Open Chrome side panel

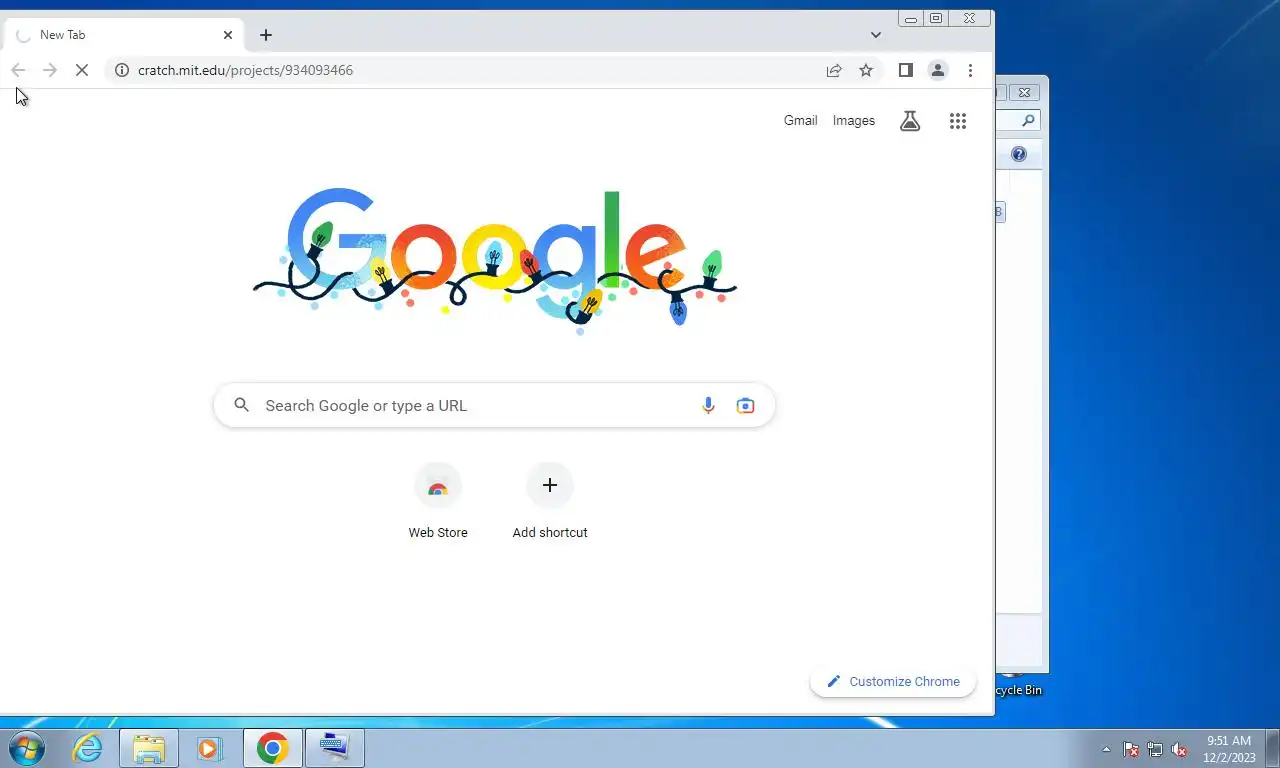pyautogui.click(x=905, y=70)
